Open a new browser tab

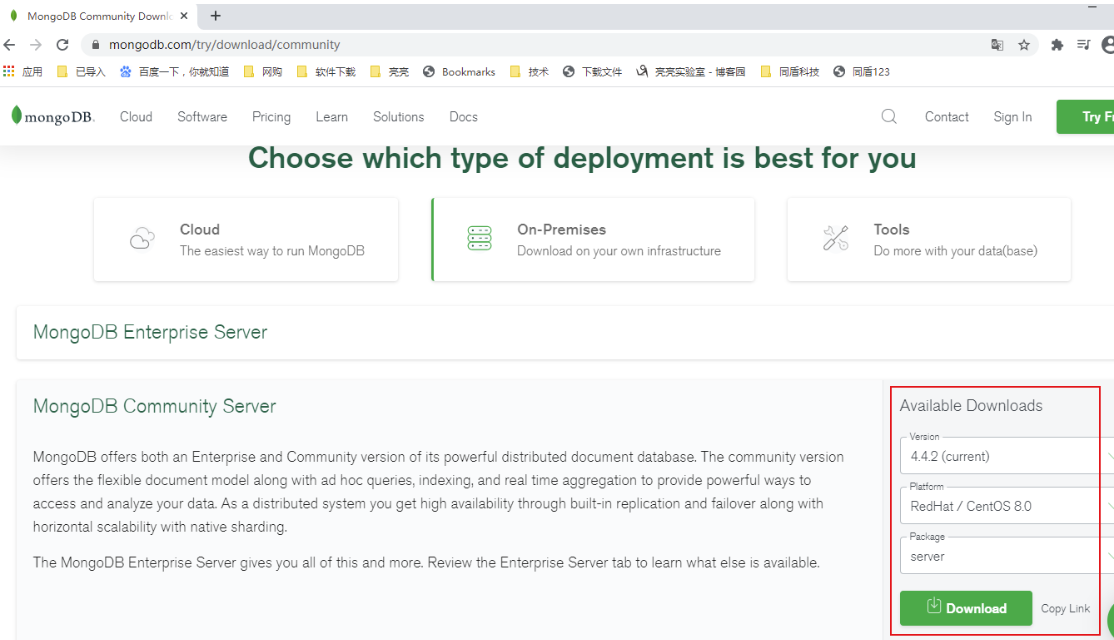pos(216,16)
